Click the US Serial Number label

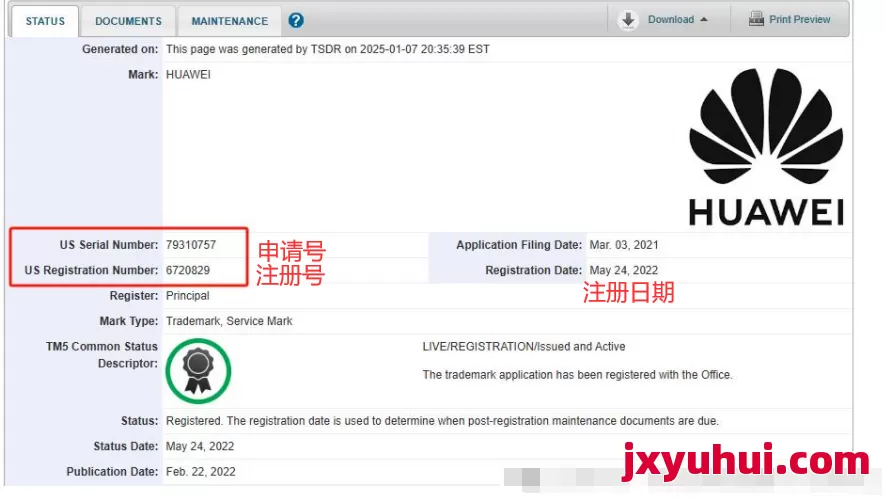tap(109, 245)
